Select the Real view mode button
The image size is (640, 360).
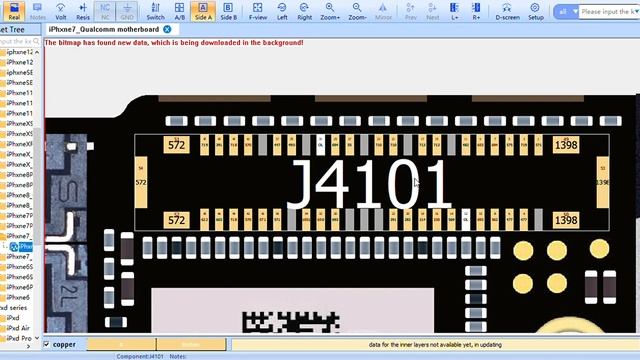coord(14,11)
